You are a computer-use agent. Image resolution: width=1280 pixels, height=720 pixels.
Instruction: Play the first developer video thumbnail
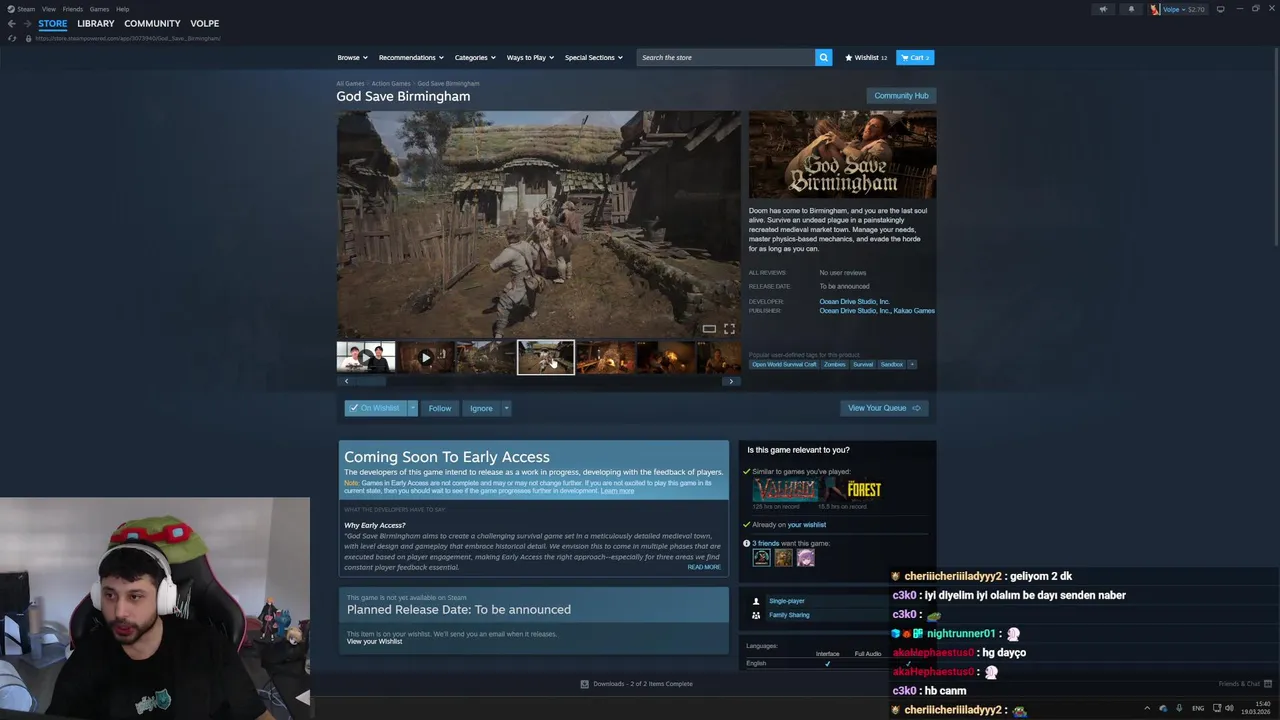[x=366, y=357]
